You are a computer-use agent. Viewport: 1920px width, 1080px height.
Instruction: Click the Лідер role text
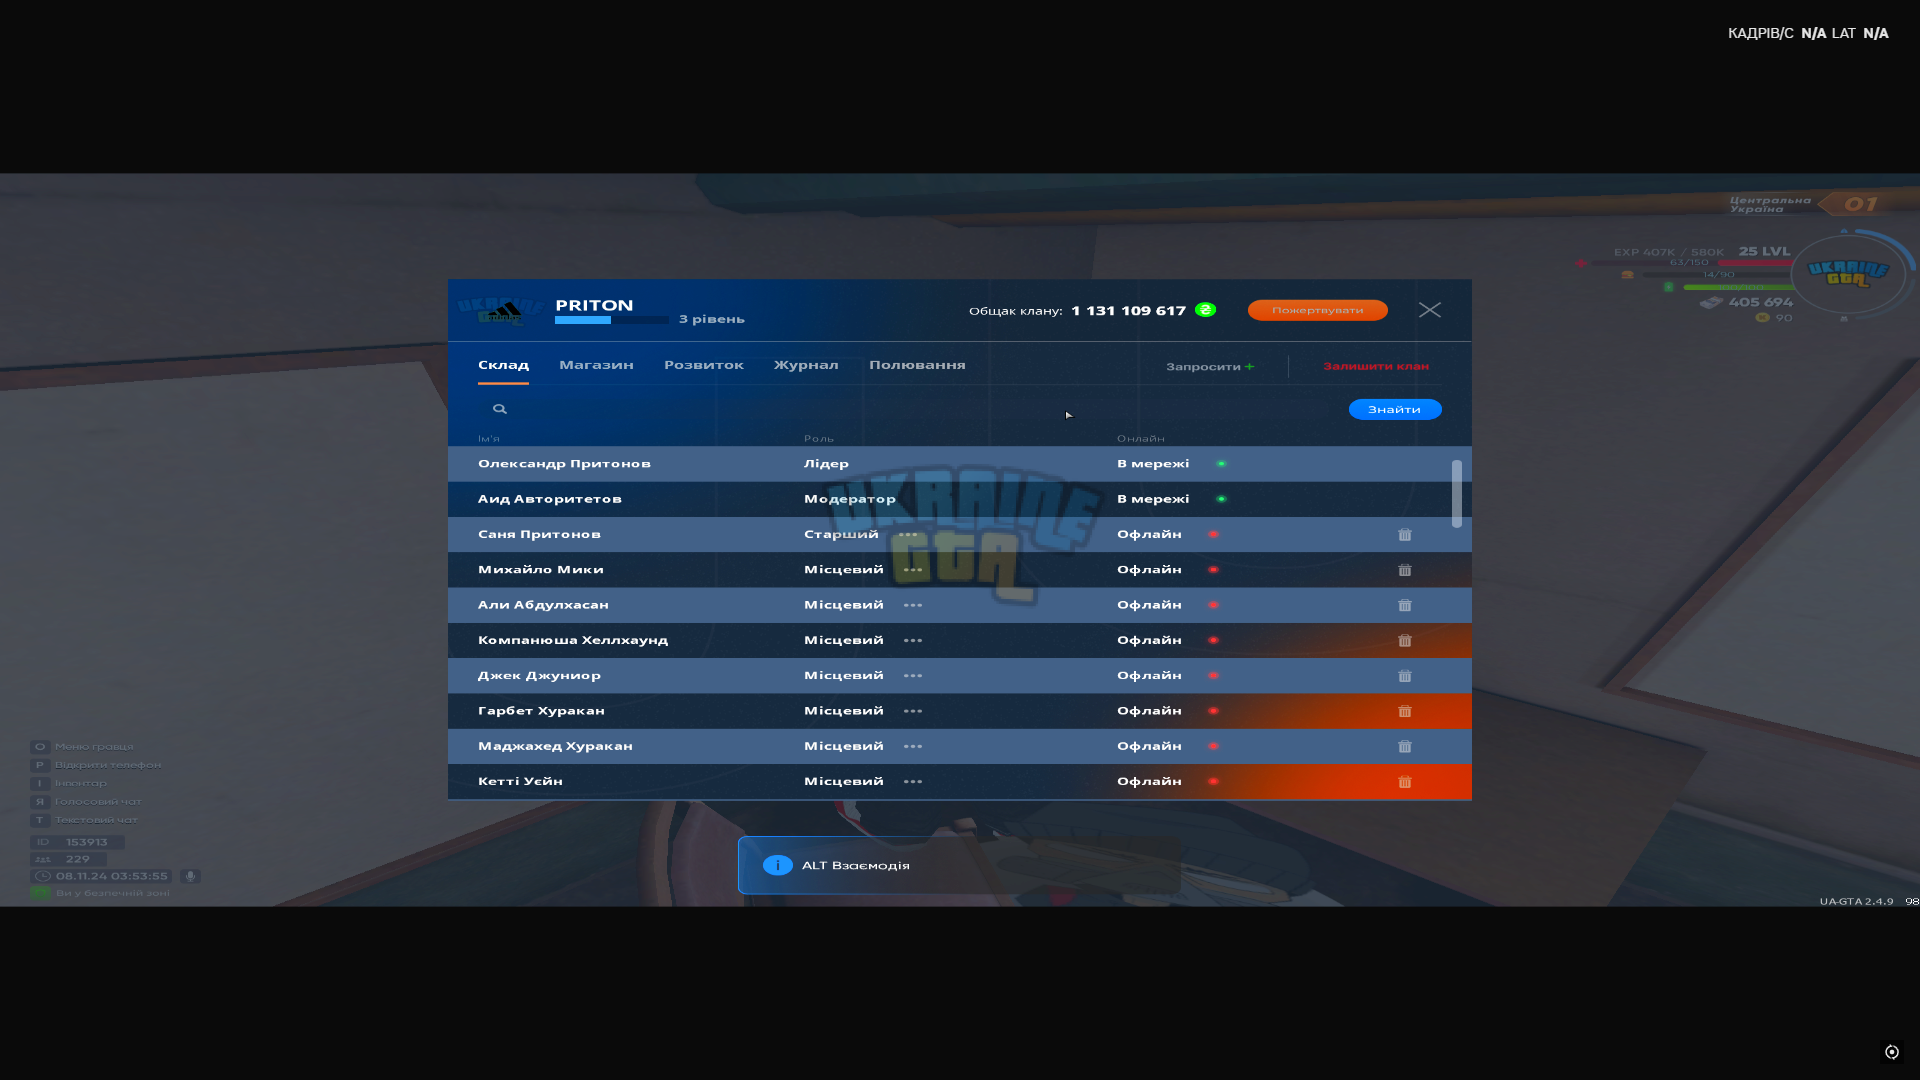[x=826, y=464]
